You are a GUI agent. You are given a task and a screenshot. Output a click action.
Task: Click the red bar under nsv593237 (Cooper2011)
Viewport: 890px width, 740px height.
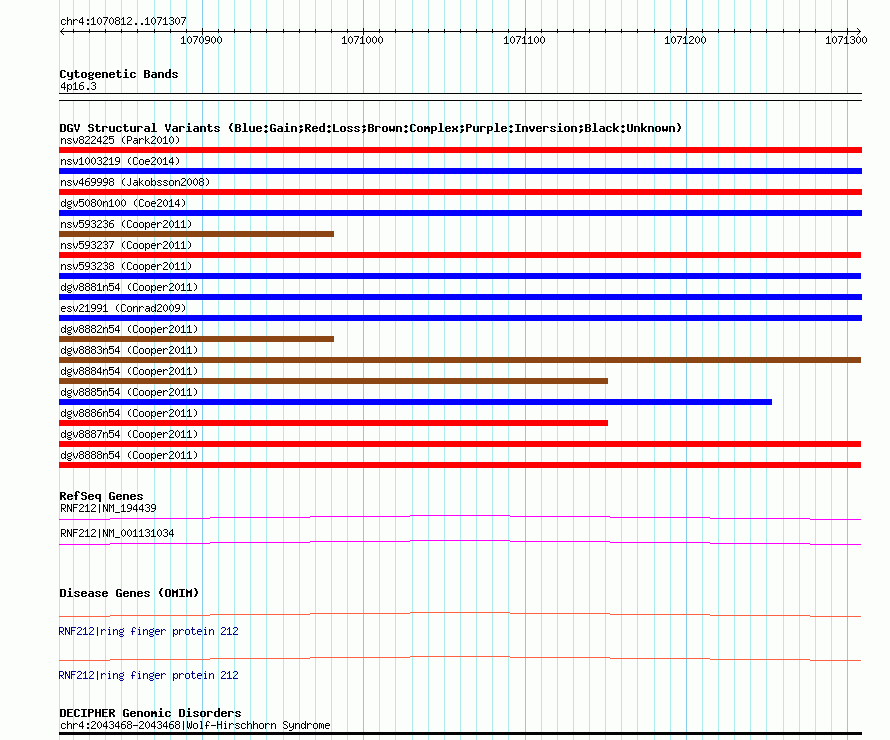(460, 255)
